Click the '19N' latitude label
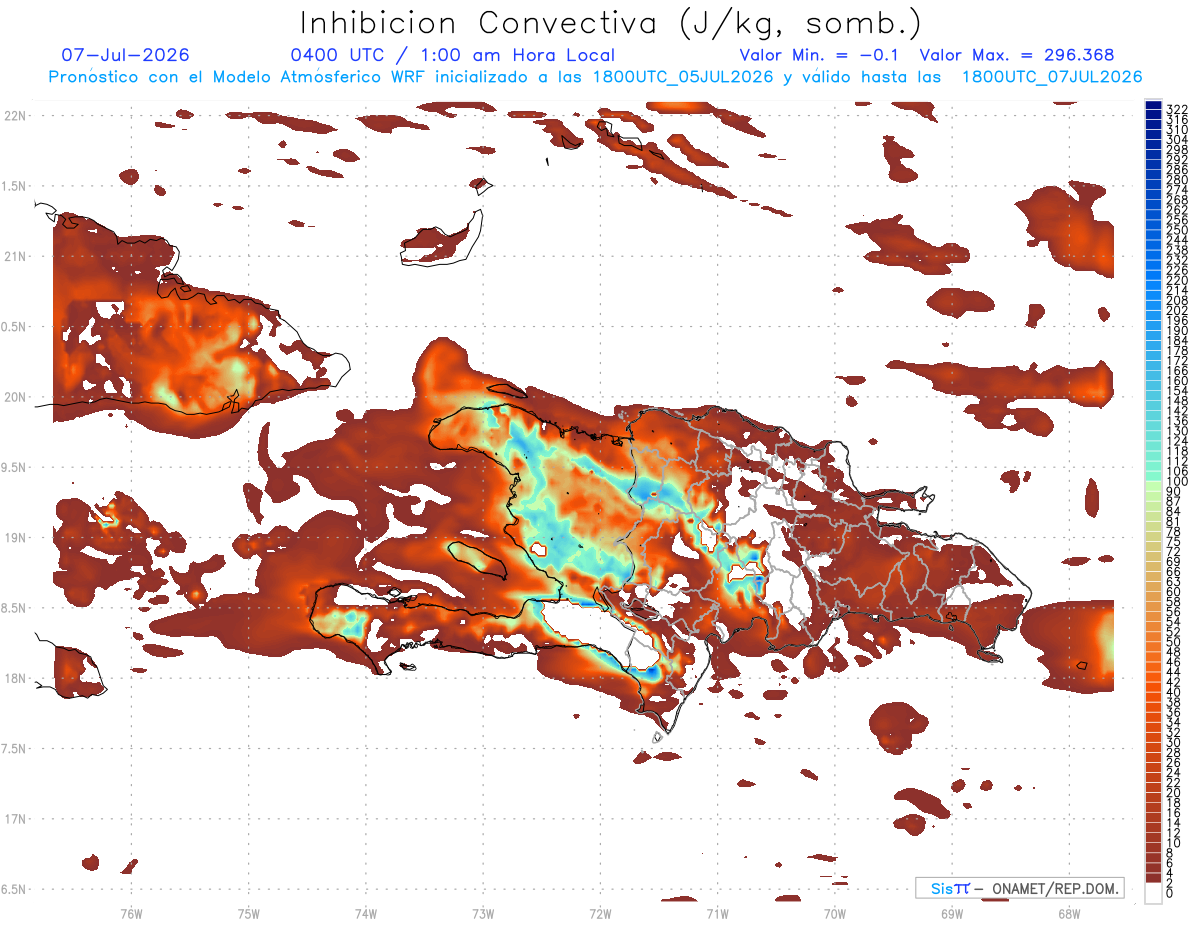Image resolution: width=1200 pixels, height=927 pixels. [14, 537]
